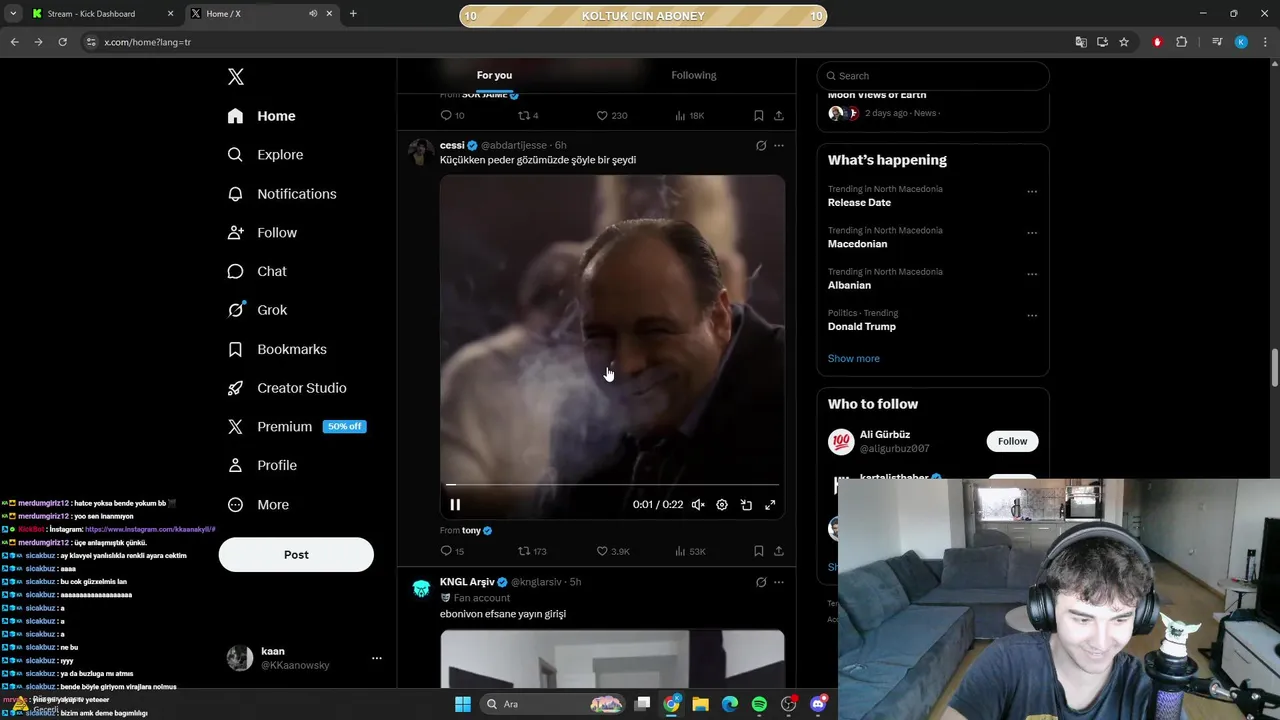The height and width of the screenshot is (720, 1280).
Task: Open the Follow page in the sidebar
Action: point(262,233)
